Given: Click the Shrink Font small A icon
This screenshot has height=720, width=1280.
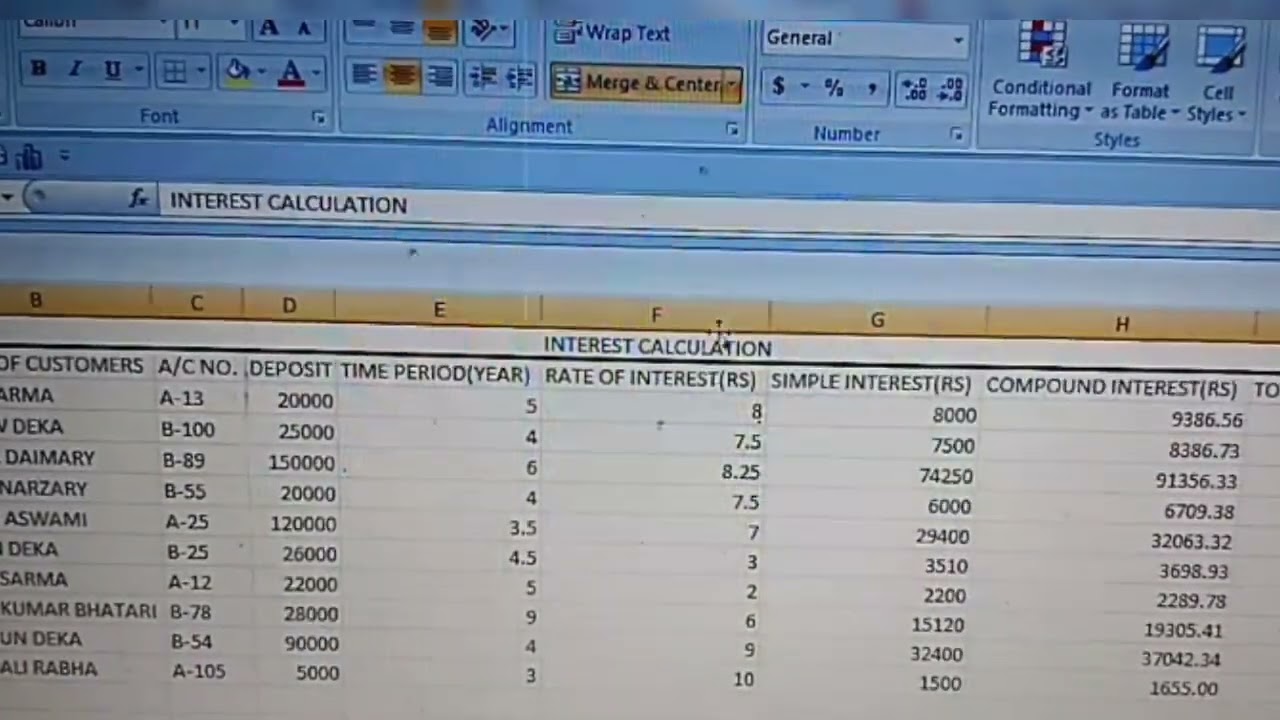Looking at the screenshot, I should [x=304, y=30].
